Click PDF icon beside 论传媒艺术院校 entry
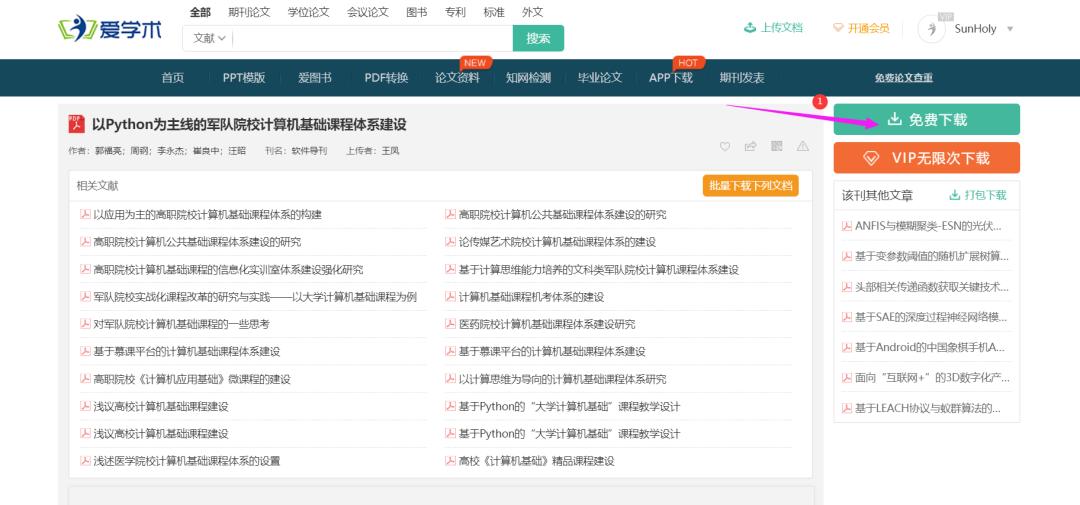 (450, 242)
